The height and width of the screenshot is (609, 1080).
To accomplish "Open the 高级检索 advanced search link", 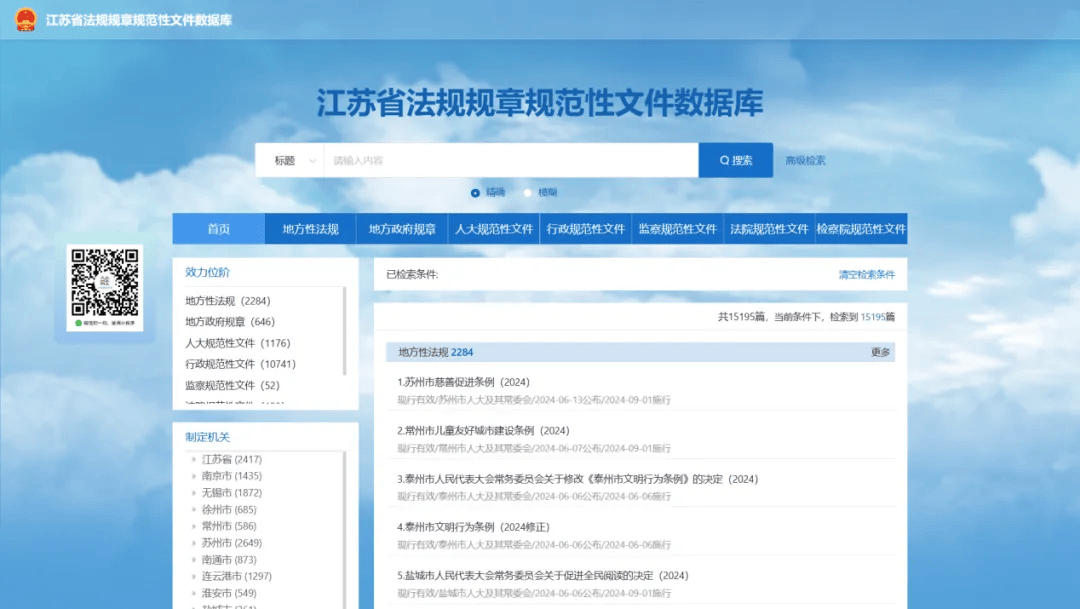I will [805, 160].
